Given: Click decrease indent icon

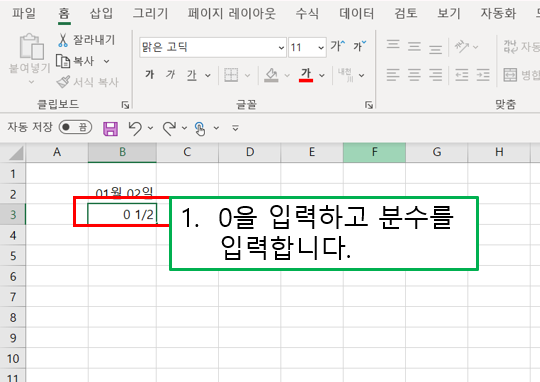Looking at the screenshot, I should coord(462,75).
